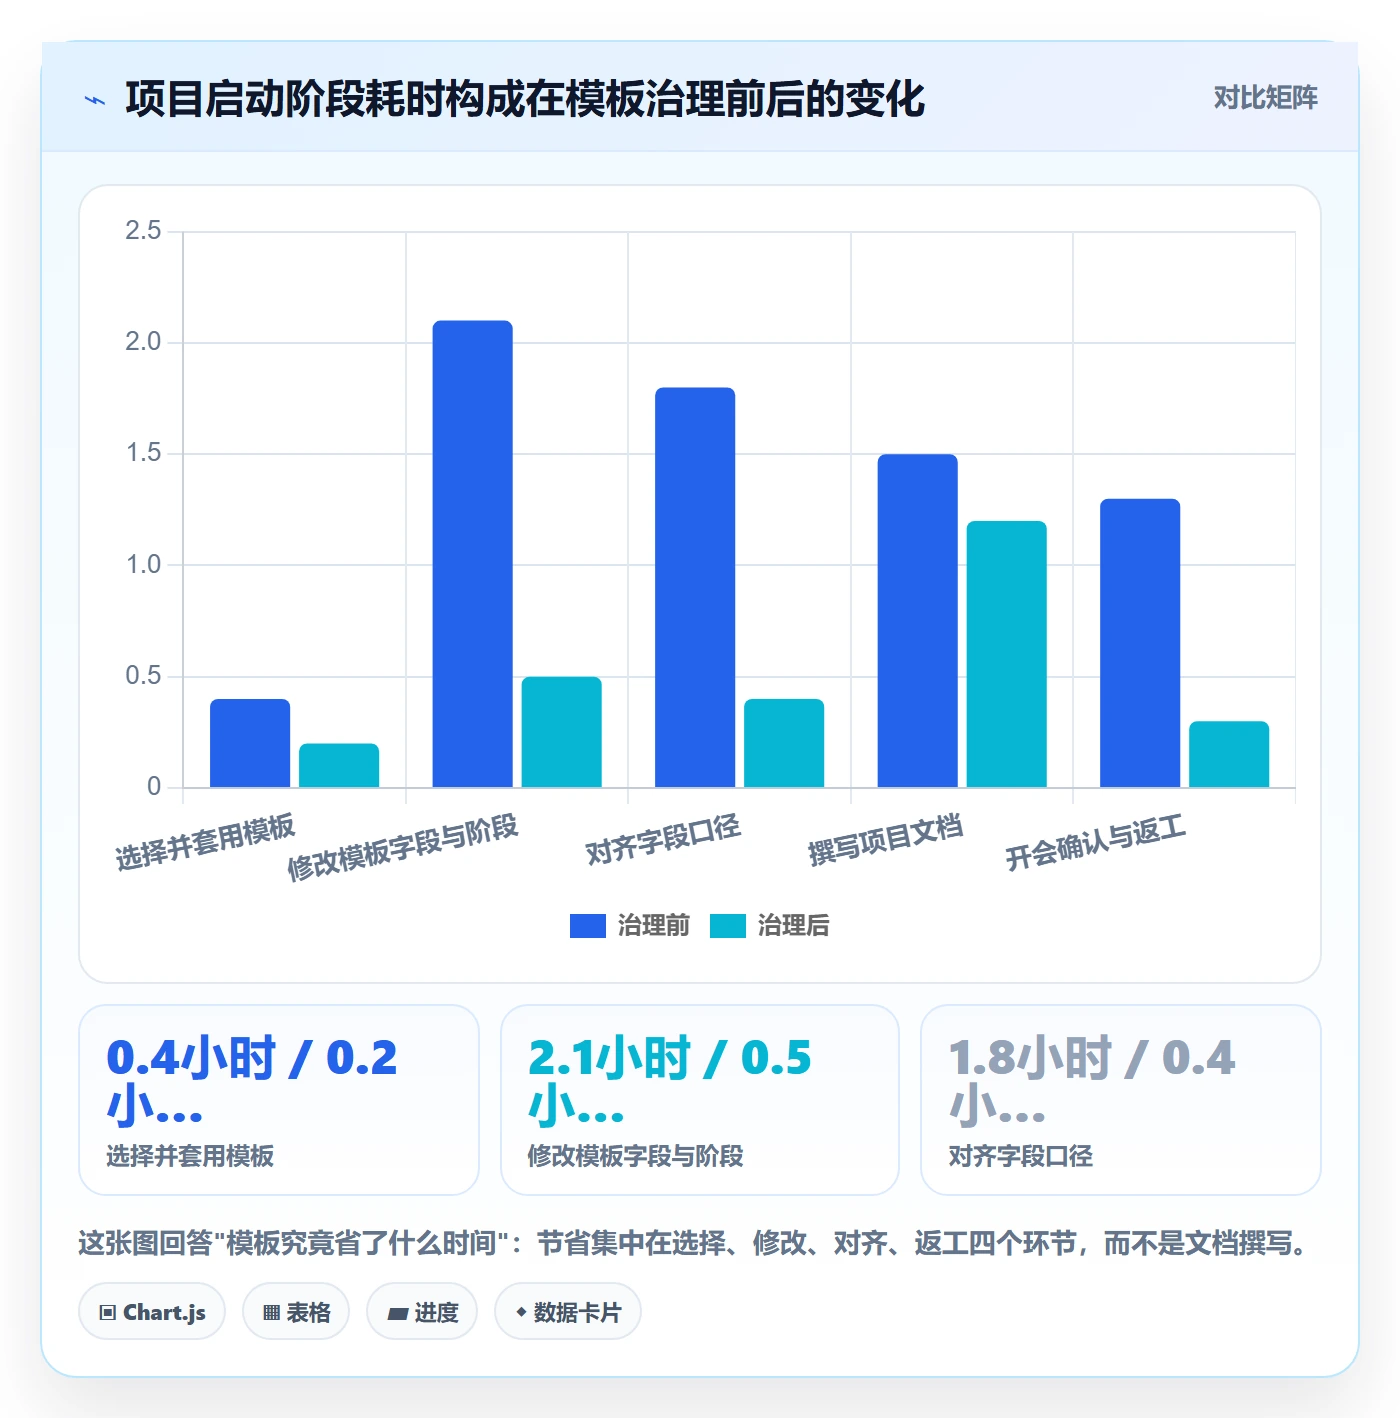Click the 2.5 y-axis tick value
The height and width of the screenshot is (1418, 1400).
[143, 231]
